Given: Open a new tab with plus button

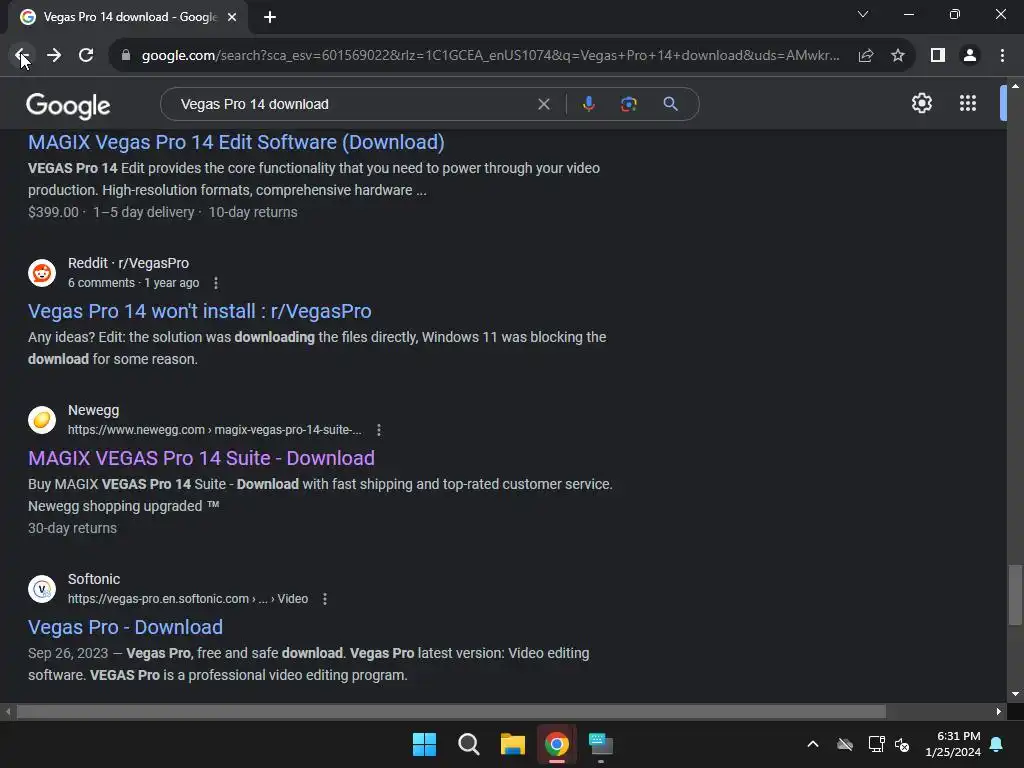Looking at the screenshot, I should click(x=270, y=17).
